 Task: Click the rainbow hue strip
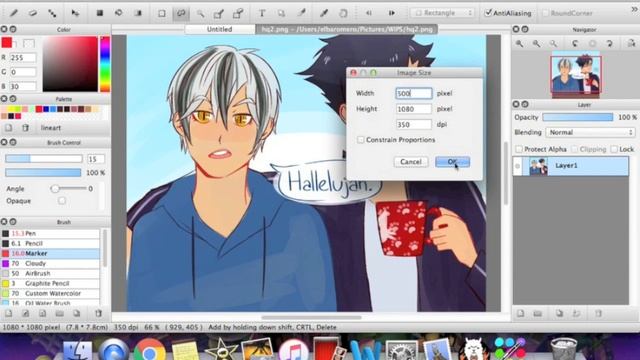pyautogui.click(x=105, y=64)
